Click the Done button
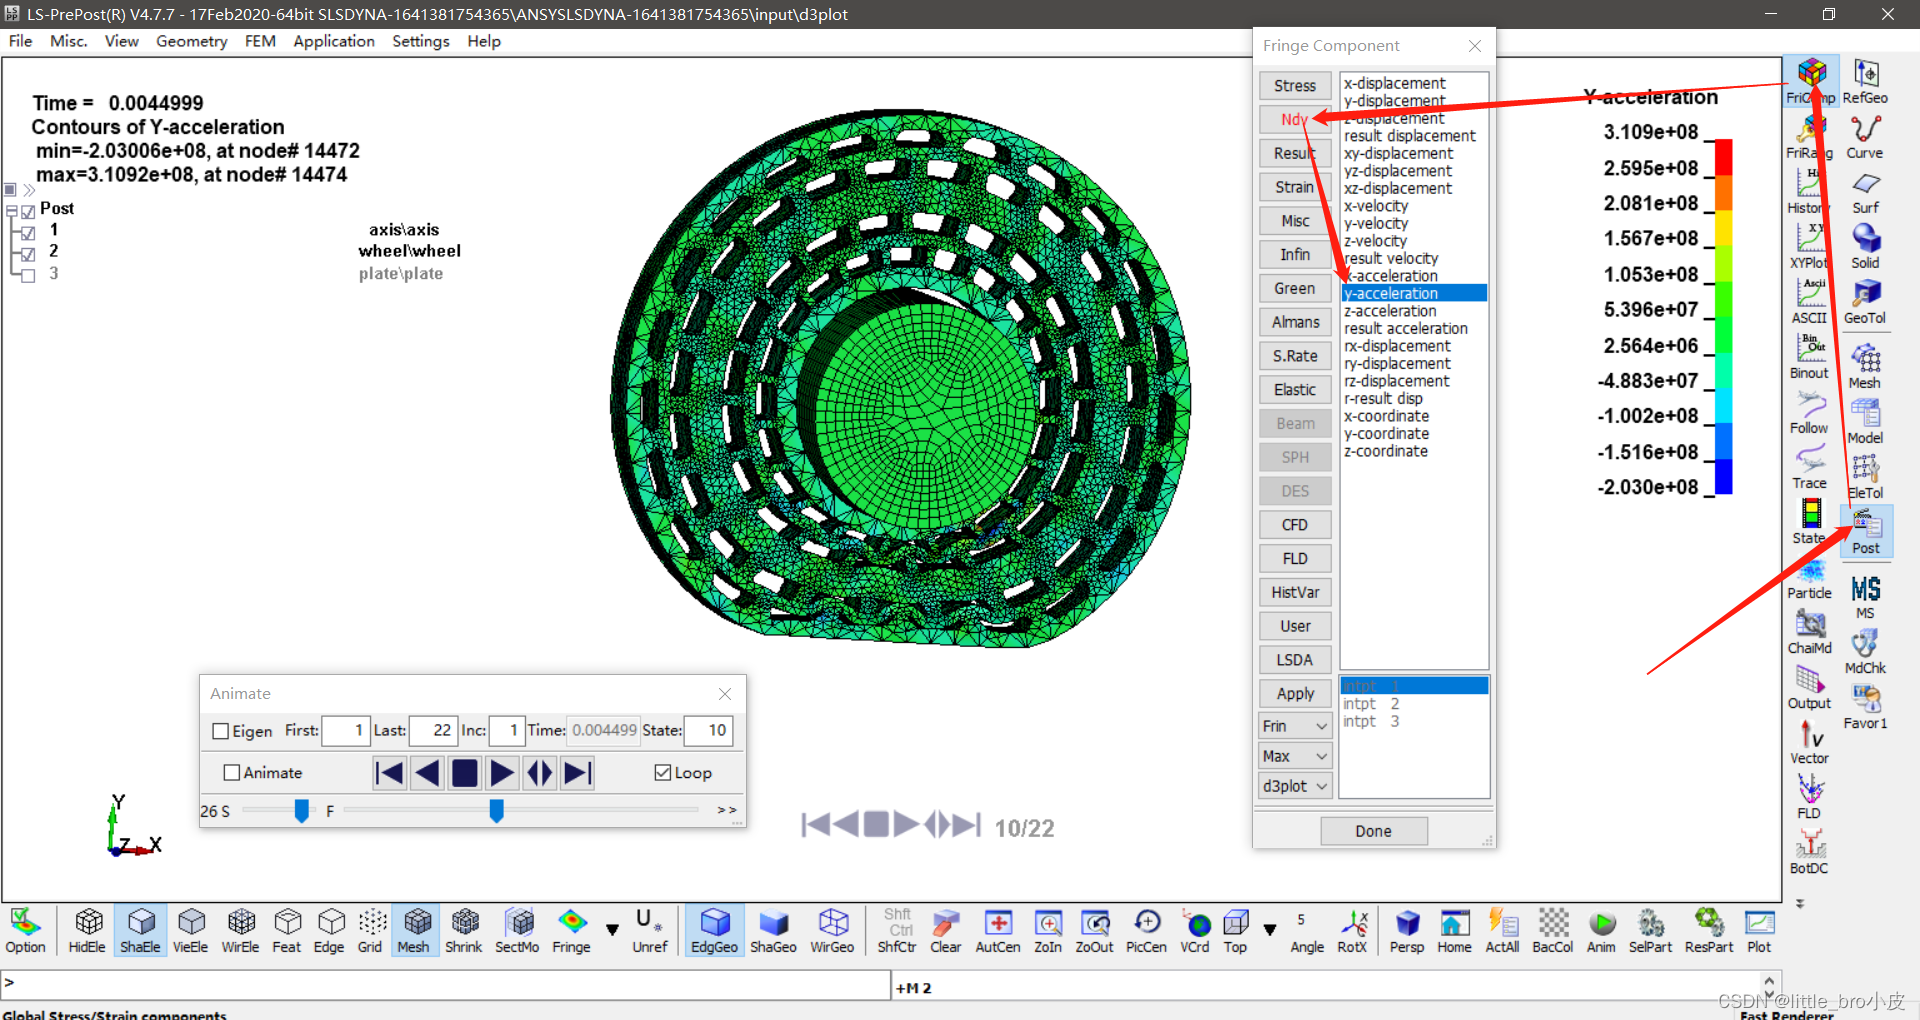 tap(1373, 831)
